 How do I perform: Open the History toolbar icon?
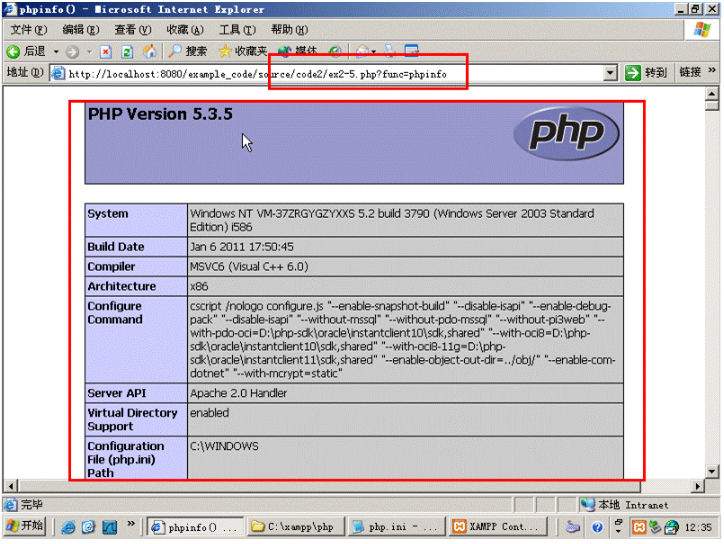335,52
